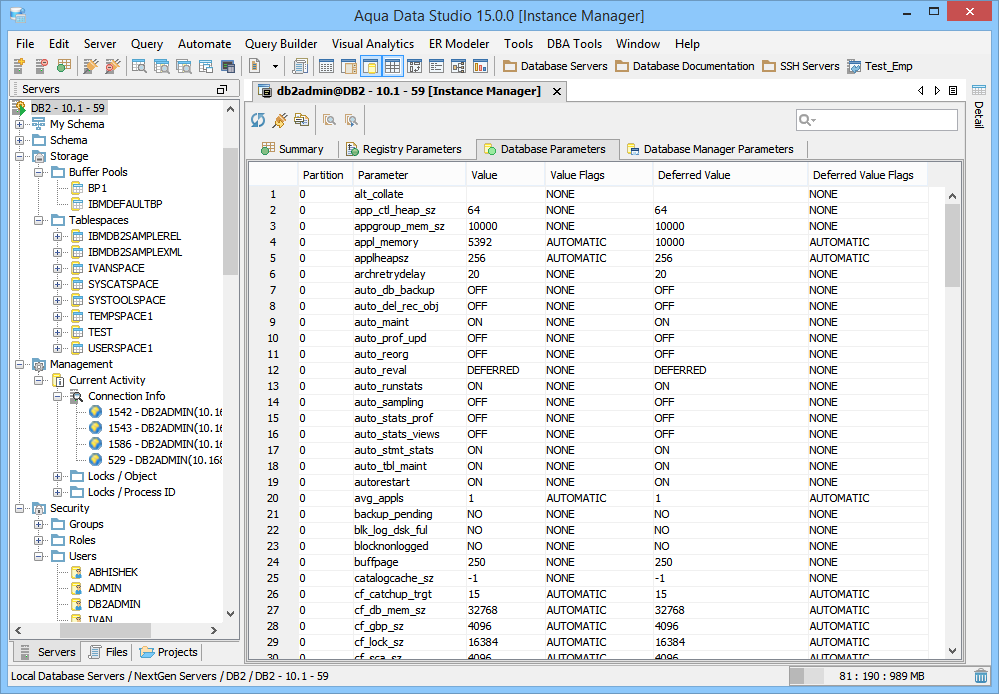
Task: Open the Database Servers folder shortcut
Action: click(555, 67)
